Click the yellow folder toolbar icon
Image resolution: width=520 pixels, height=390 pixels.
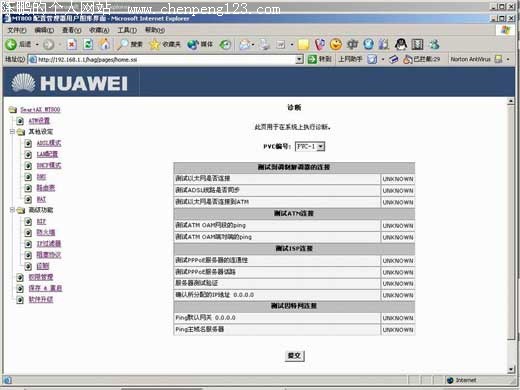click(303, 44)
